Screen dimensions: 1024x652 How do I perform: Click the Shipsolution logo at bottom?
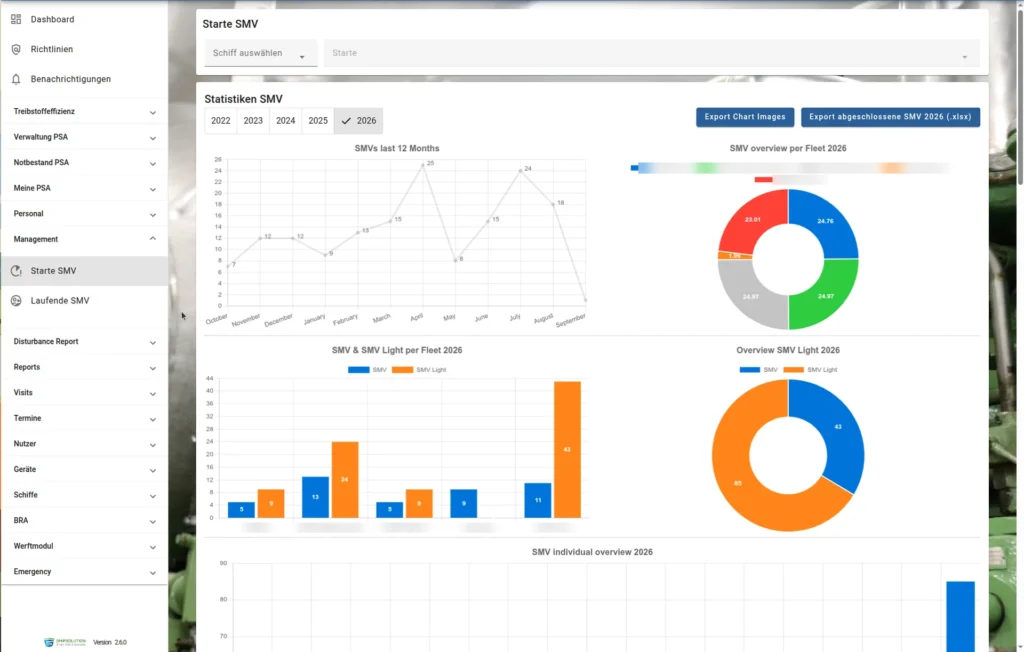[x=65, y=642]
